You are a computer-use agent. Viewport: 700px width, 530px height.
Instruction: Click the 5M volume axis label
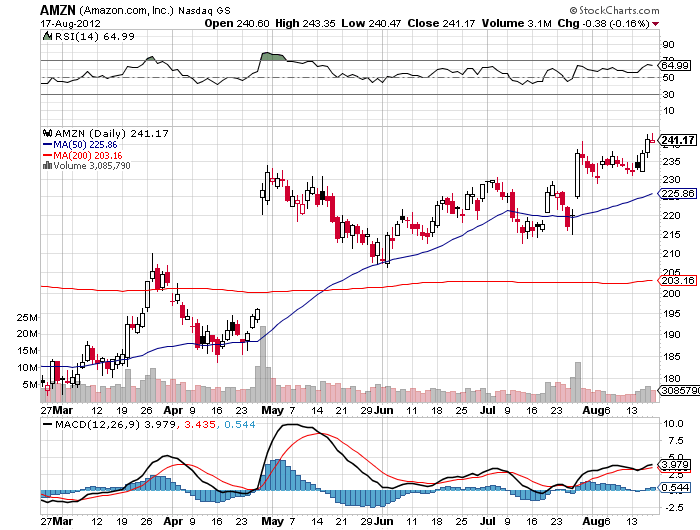coord(30,384)
